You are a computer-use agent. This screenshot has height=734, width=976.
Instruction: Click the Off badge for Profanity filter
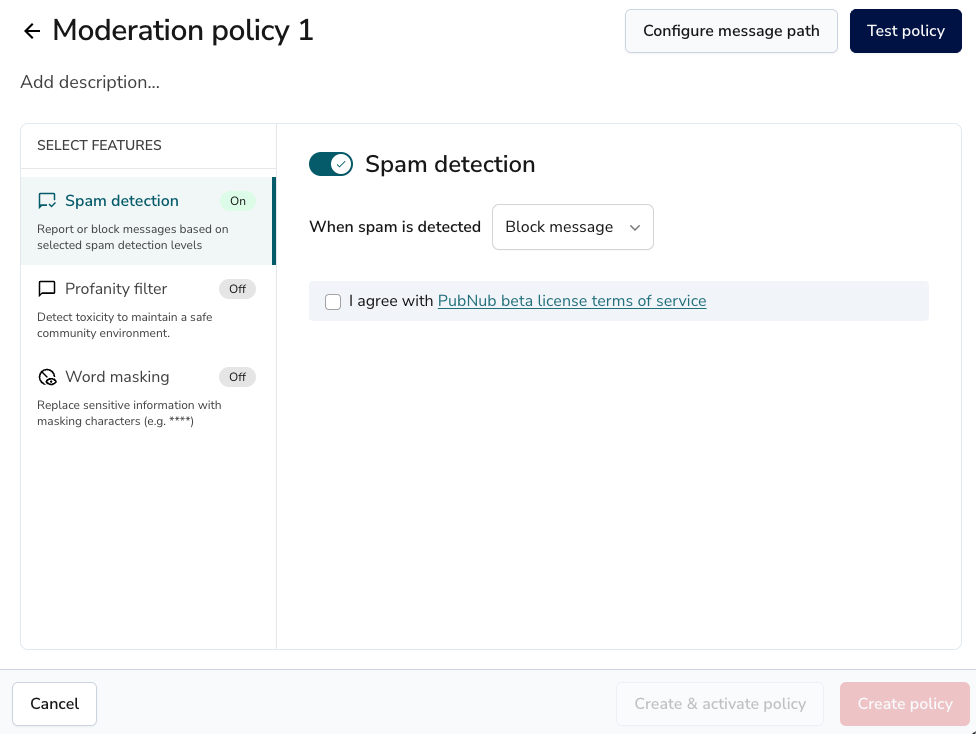237,289
